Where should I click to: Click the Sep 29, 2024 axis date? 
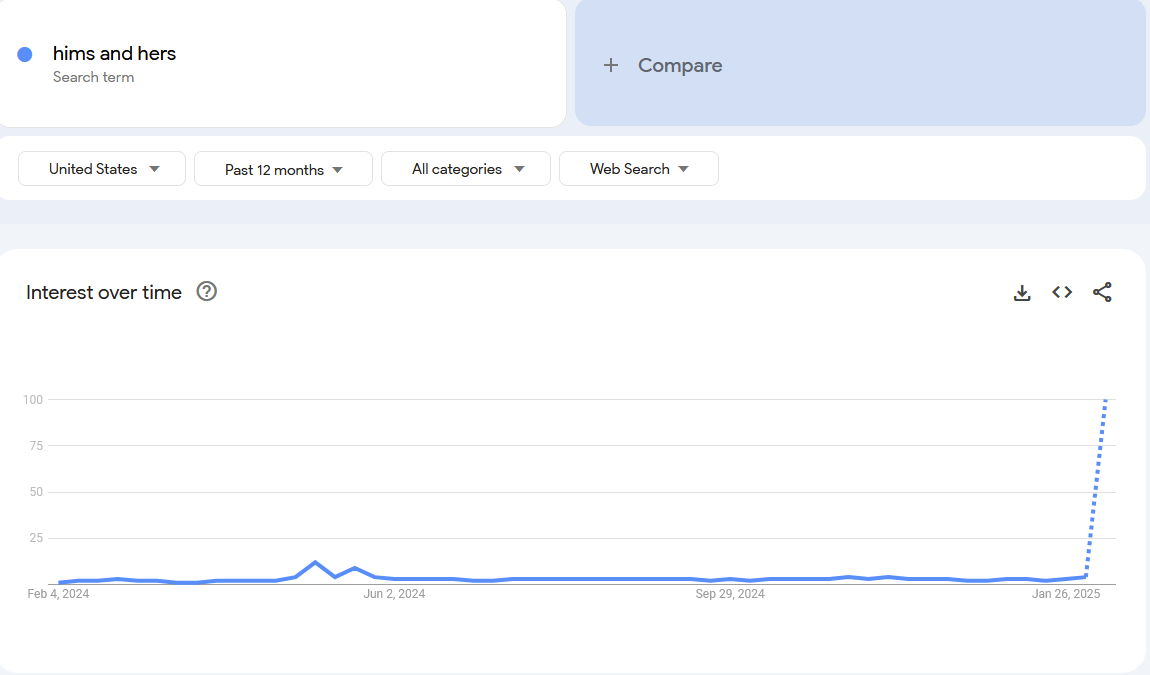(x=730, y=594)
